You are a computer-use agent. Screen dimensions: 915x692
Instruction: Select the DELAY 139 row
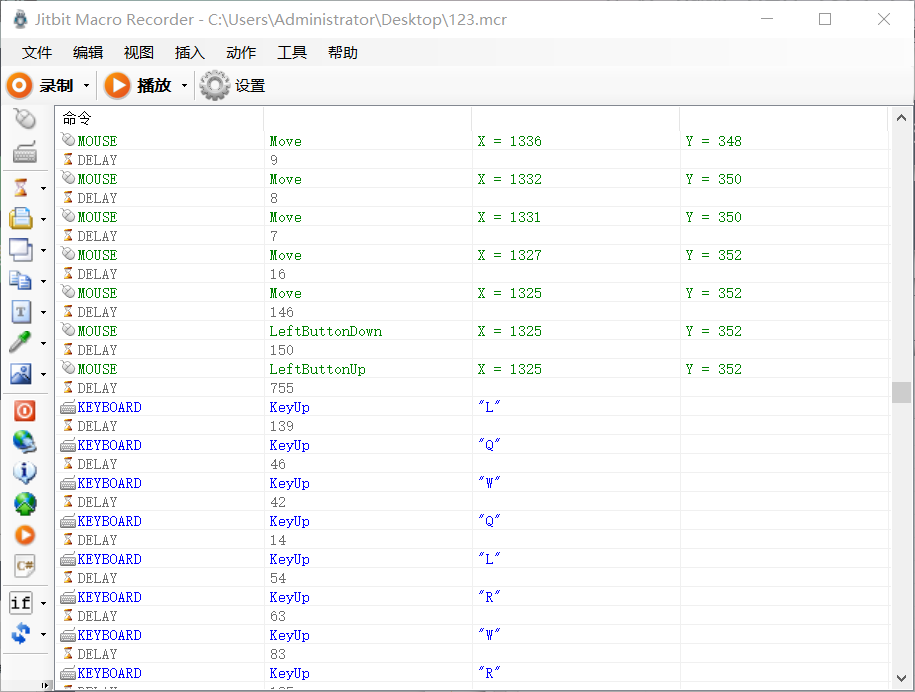(x=472, y=426)
